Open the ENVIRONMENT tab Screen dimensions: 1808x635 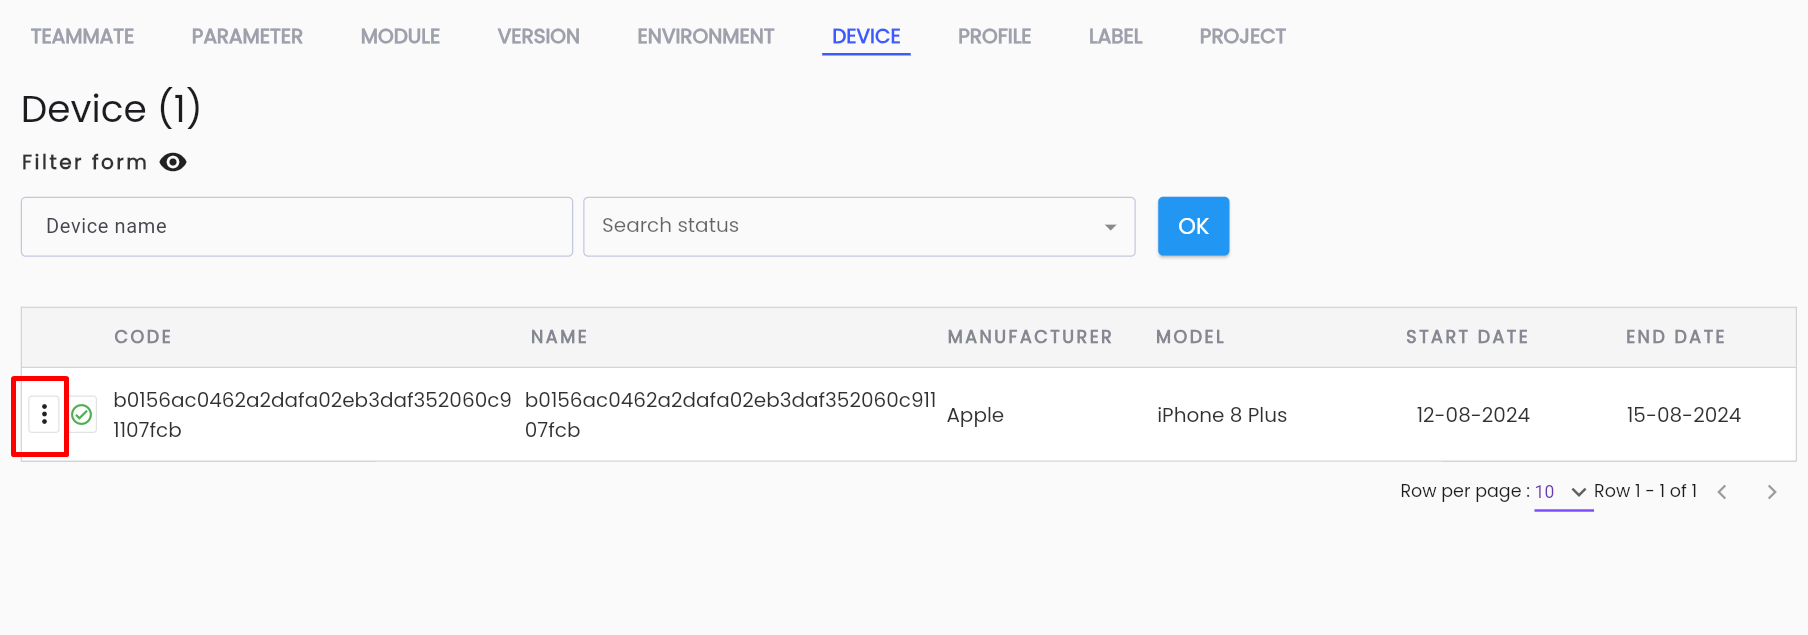705,37
